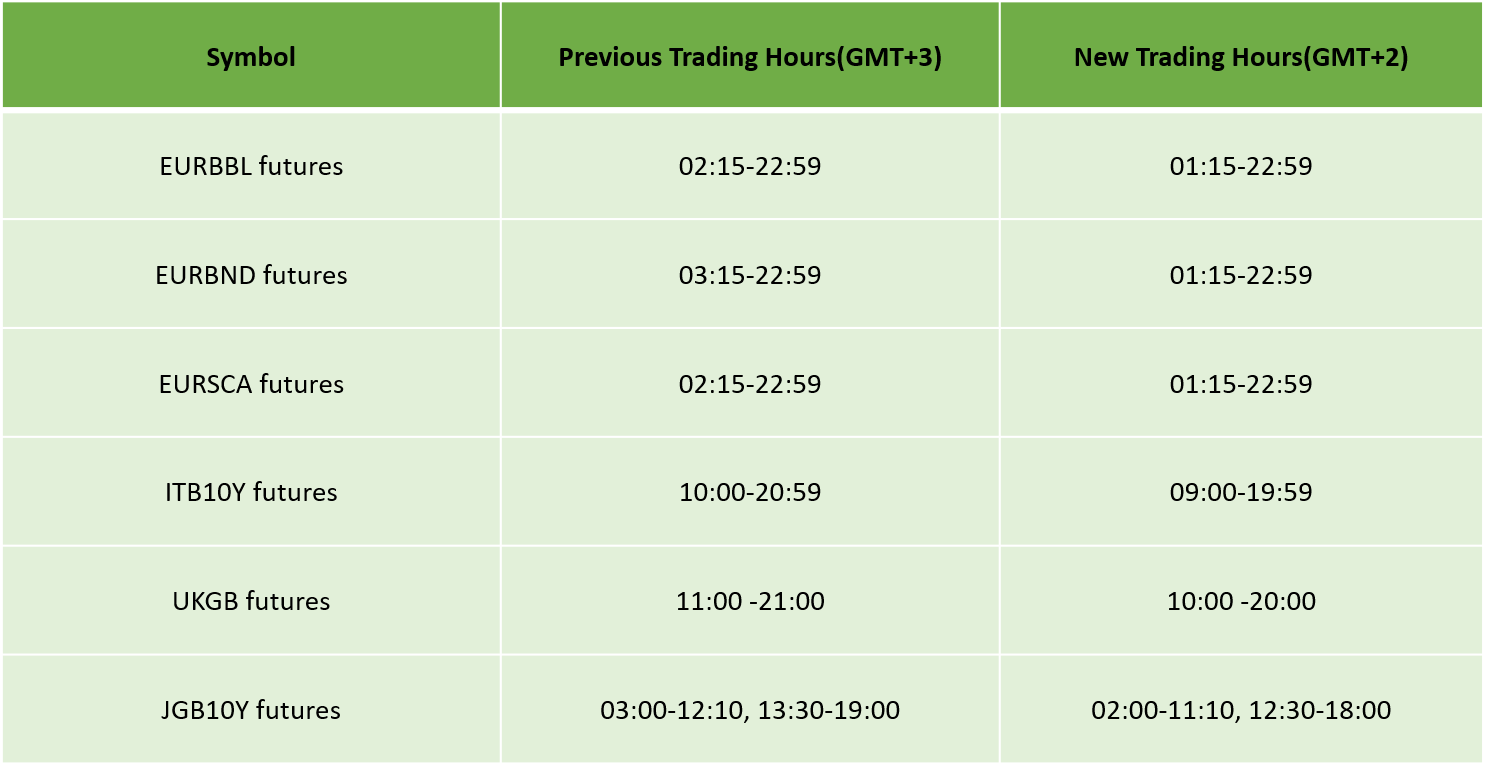Select EURSCA new hours 01:15-22:59 cell
1488x766 pixels.
(x=1241, y=384)
